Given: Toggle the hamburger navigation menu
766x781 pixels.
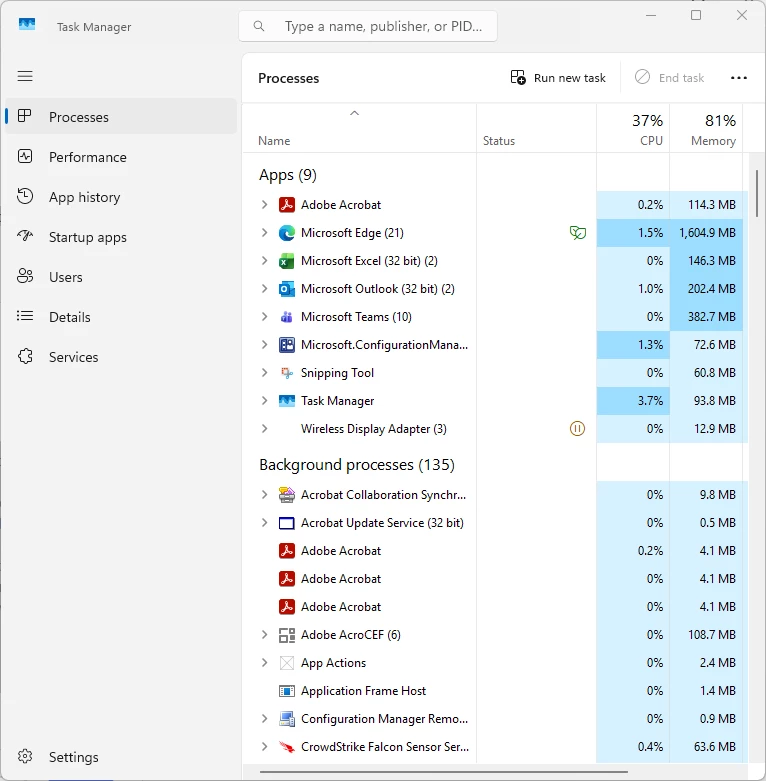Looking at the screenshot, I should (25, 76).
